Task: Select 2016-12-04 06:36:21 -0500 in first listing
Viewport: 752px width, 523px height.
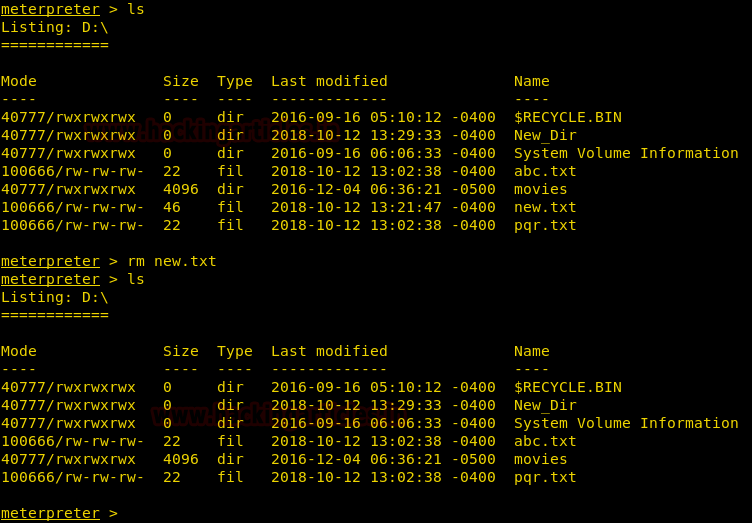Action: [383, 189]
